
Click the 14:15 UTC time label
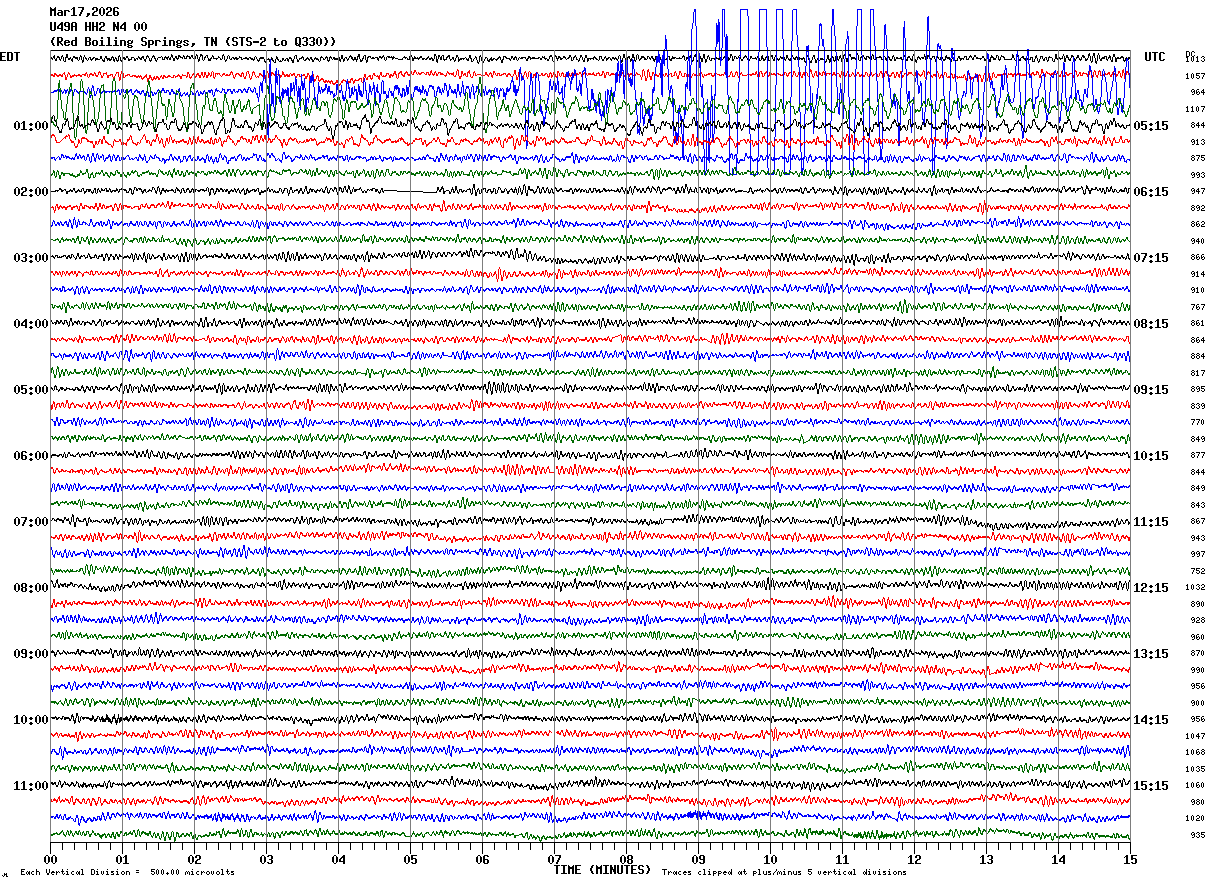(x=1151, y=720)
